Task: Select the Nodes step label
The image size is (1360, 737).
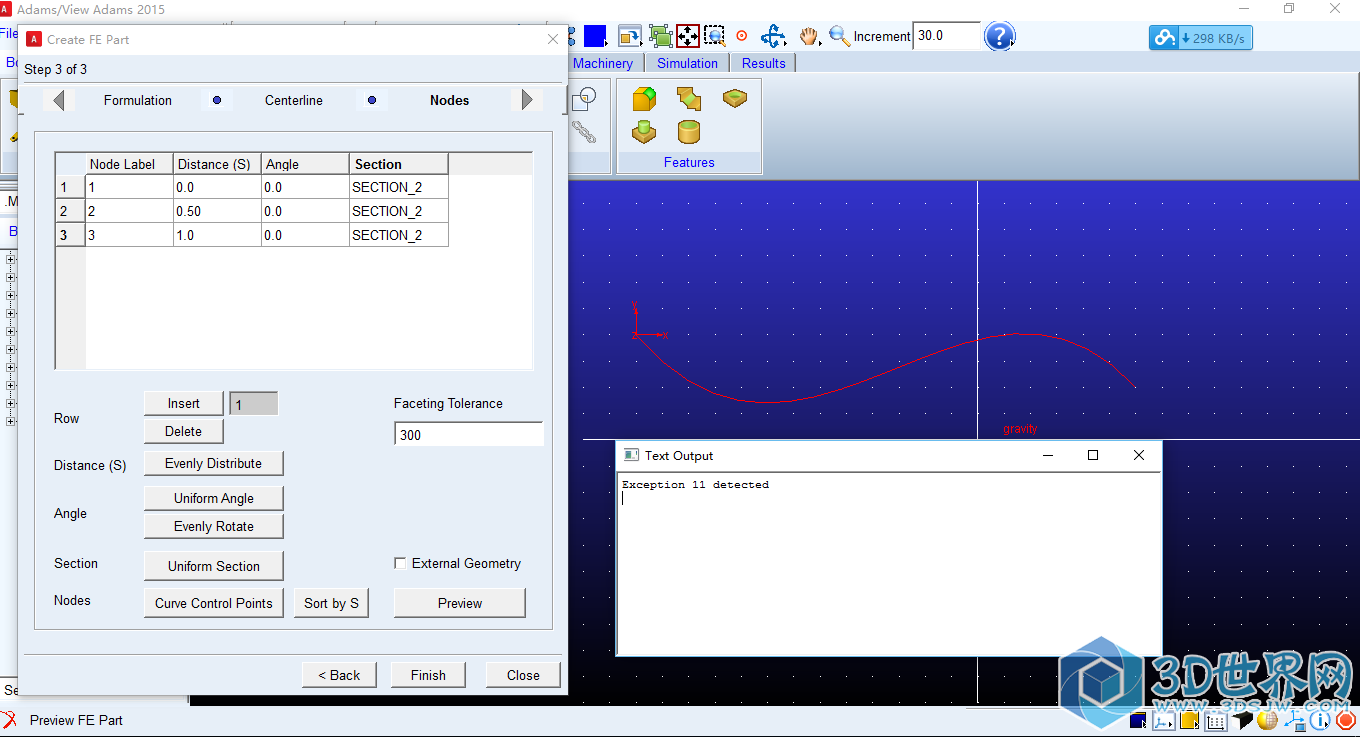Action: (x=450, y=100)
